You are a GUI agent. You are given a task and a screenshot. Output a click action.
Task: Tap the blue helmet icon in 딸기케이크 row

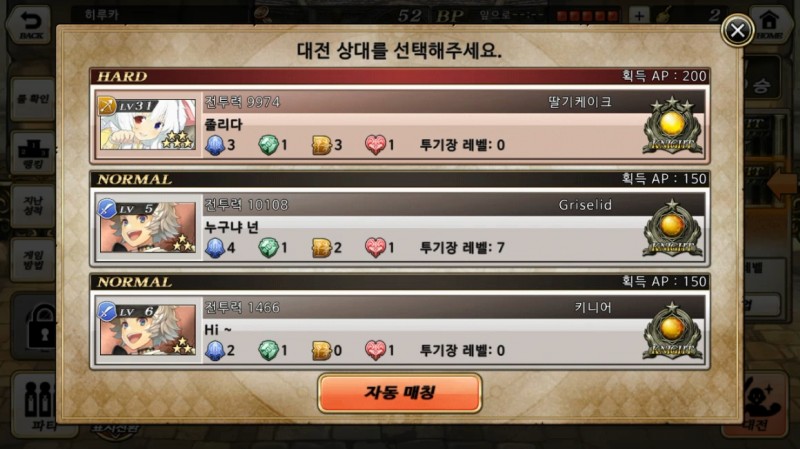(x=215, y=145)
